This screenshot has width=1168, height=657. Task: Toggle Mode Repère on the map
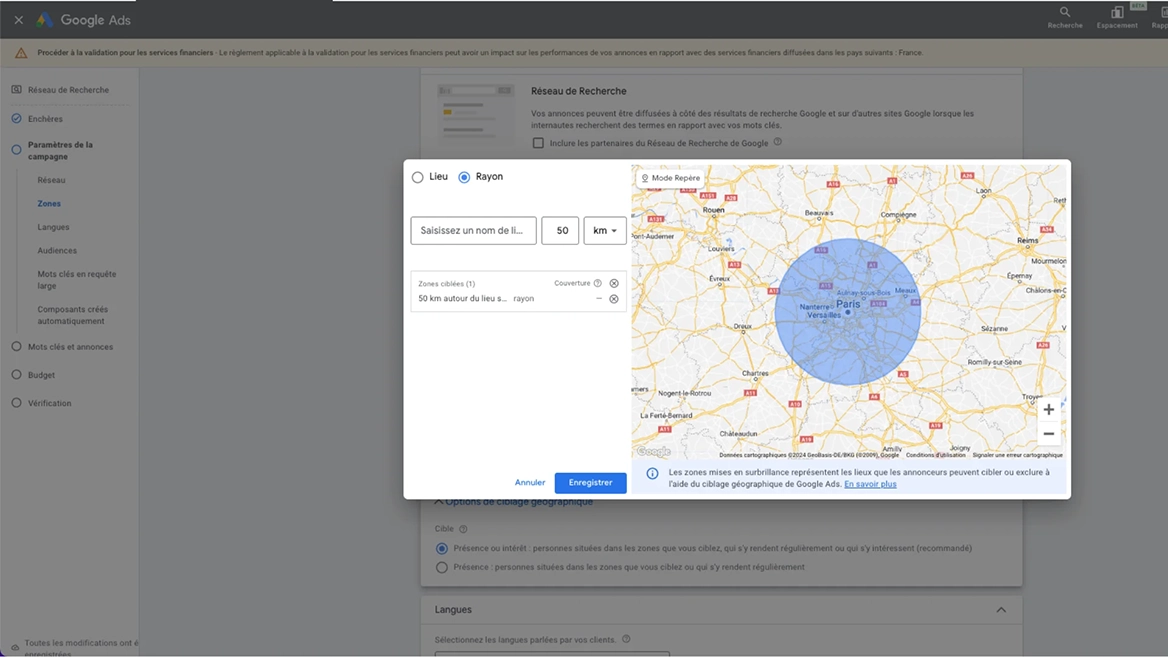coord(670,178)
